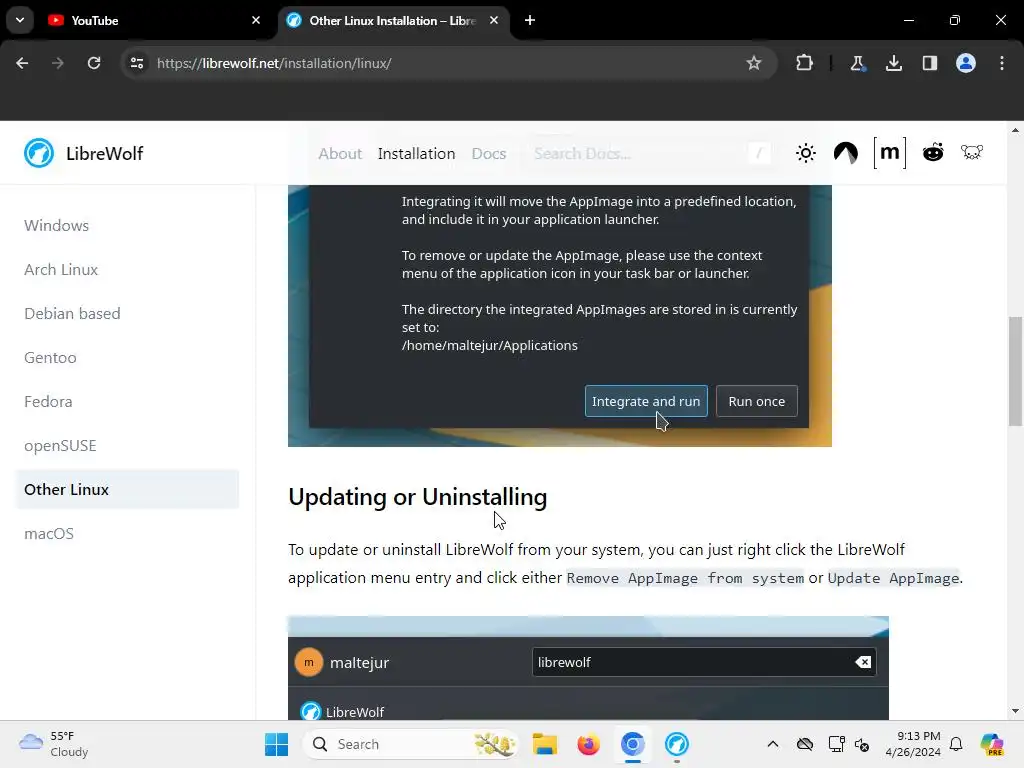Select openSUSE in the sidebar

60,446
